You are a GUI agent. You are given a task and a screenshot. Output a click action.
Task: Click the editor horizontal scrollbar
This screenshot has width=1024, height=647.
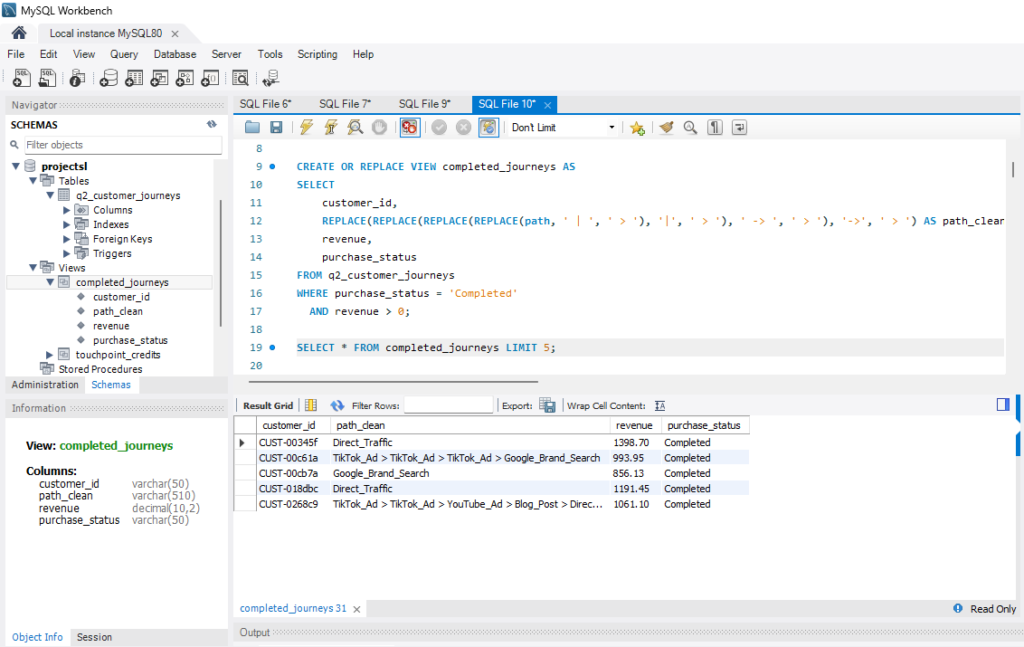[x=393, y=381]
